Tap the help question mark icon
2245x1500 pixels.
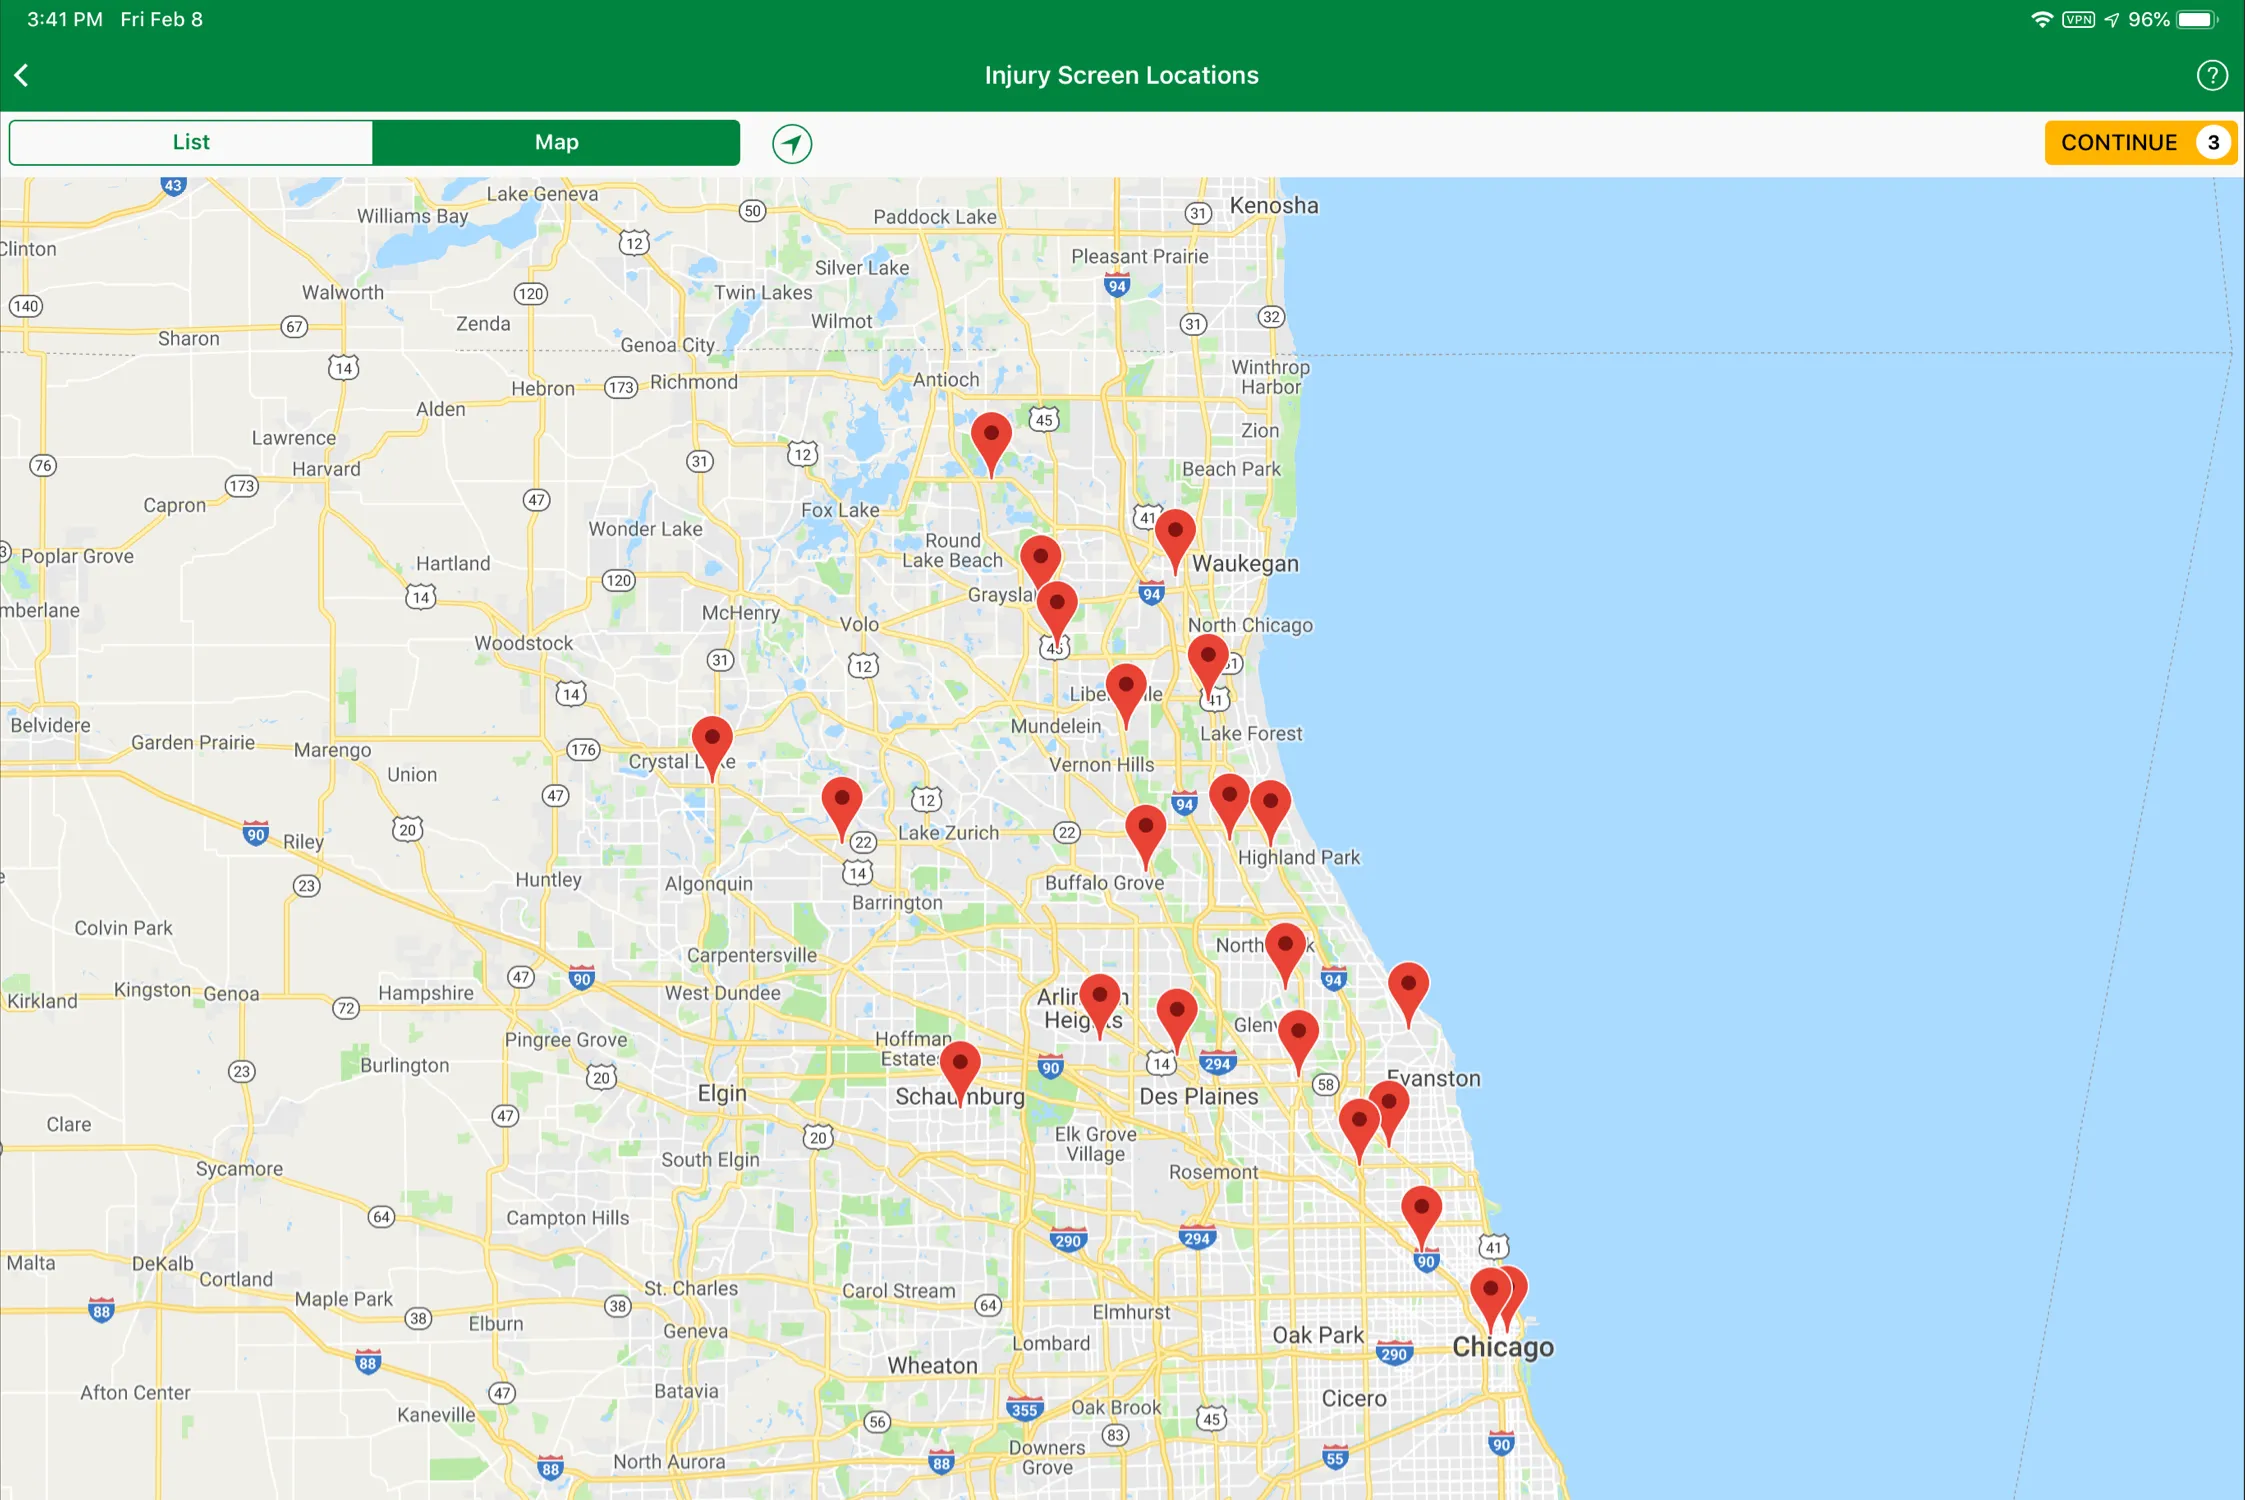point(2212,75)
